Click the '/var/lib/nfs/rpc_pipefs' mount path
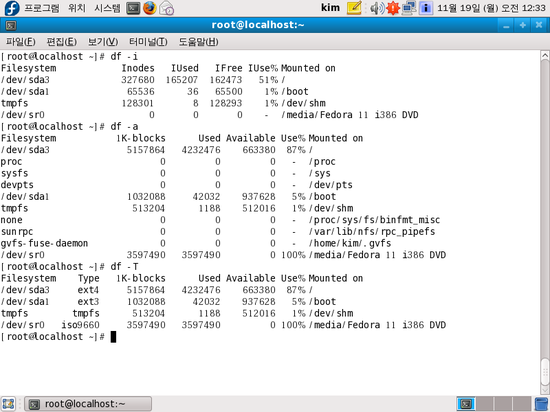Viewport: 550px width, 412px height. click(372, 232)
